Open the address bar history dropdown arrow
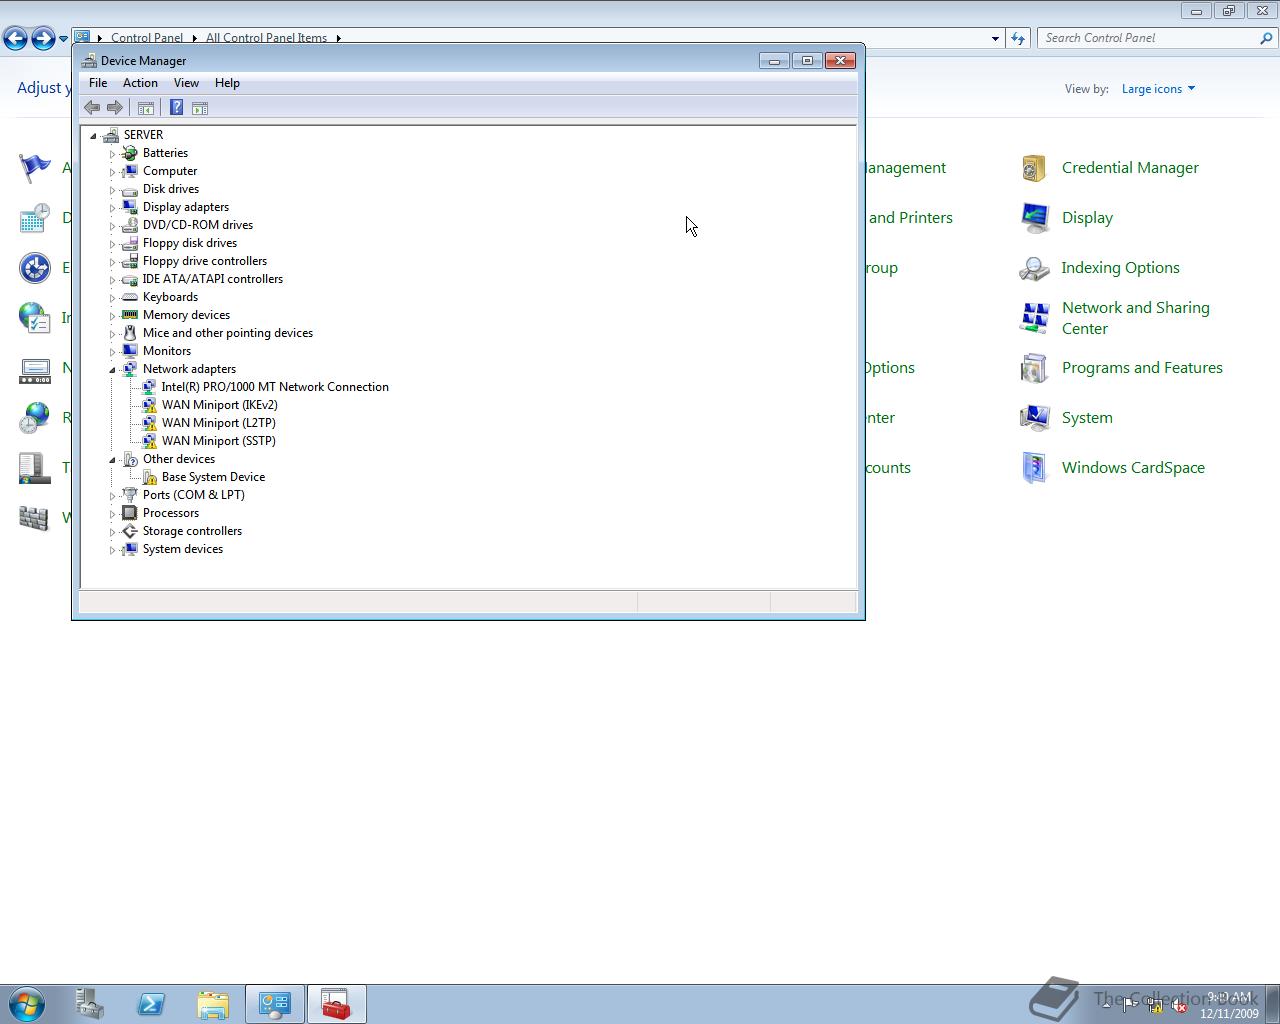 [x=995, y=38]
